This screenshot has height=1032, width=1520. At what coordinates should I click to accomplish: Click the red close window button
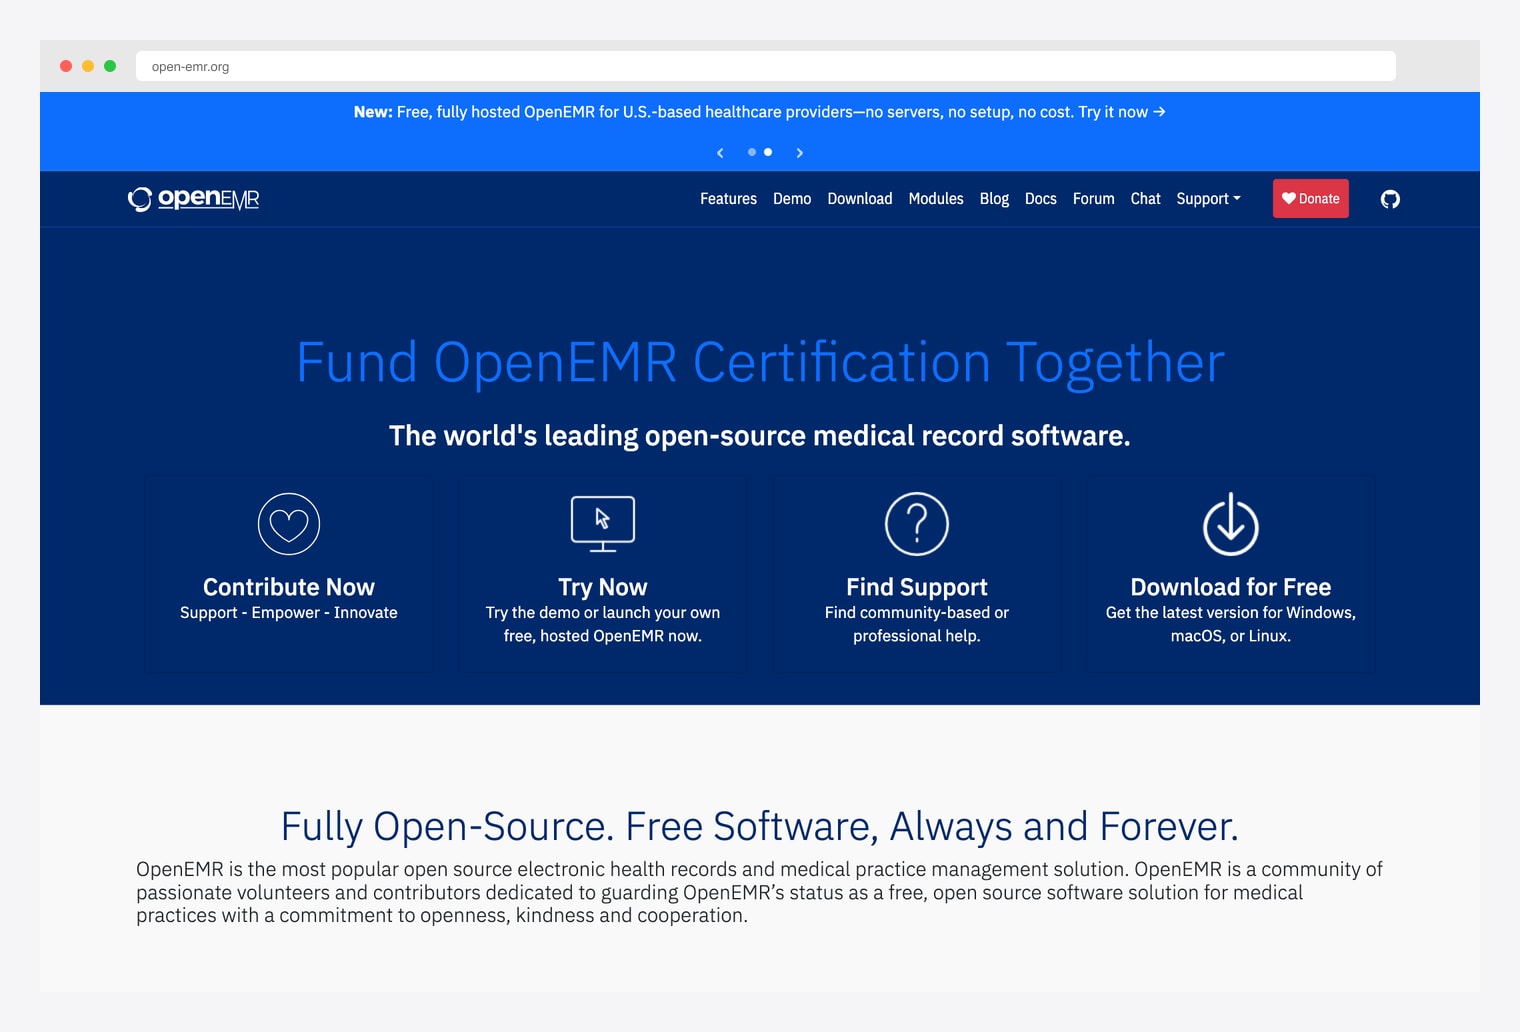coord(66,66)
